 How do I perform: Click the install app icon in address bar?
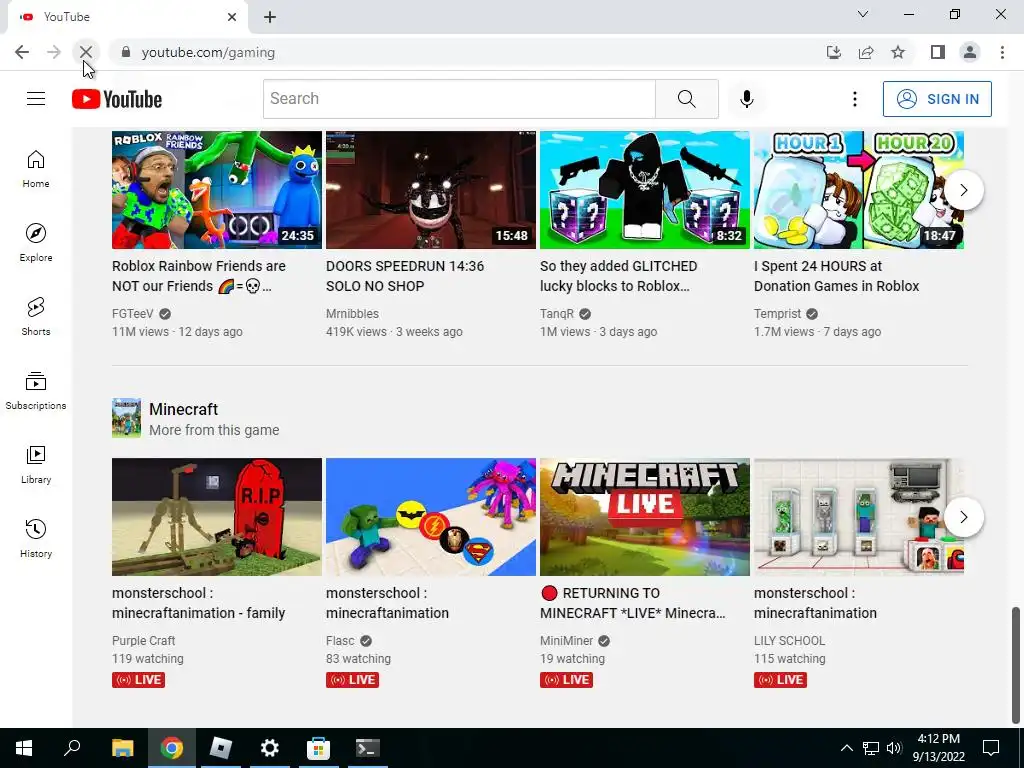pyautogui.click(x=833, y=52)
